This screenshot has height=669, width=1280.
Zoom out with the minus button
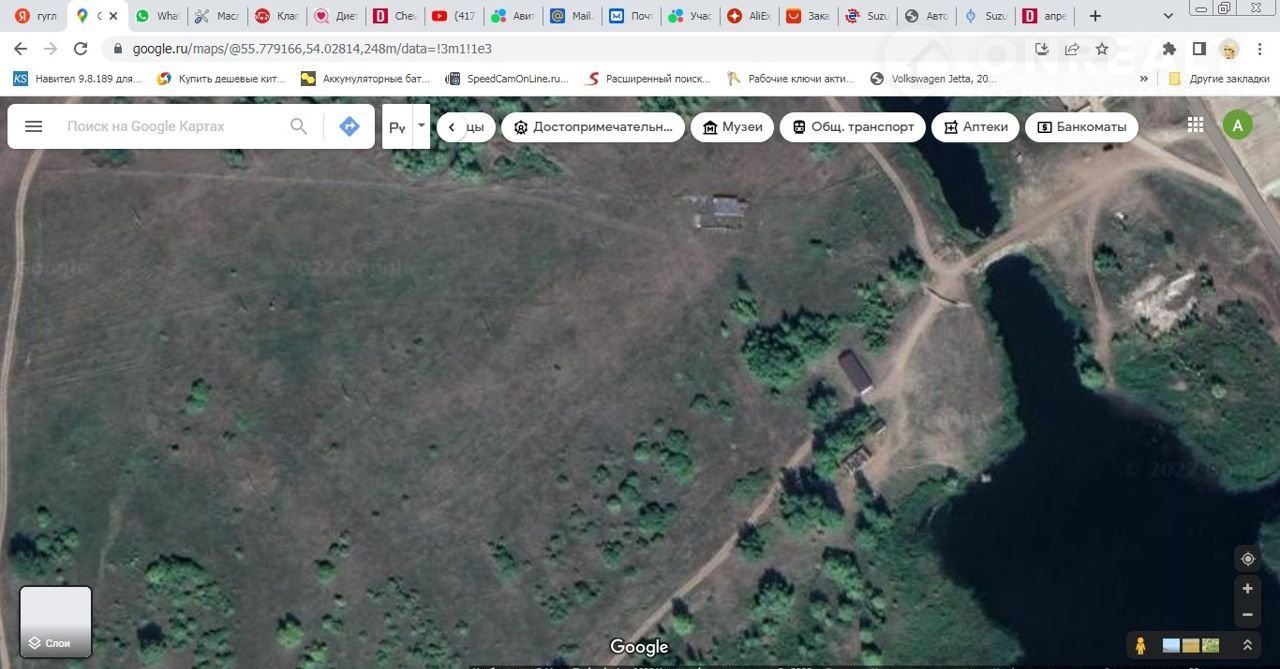tap(1247, 615)
